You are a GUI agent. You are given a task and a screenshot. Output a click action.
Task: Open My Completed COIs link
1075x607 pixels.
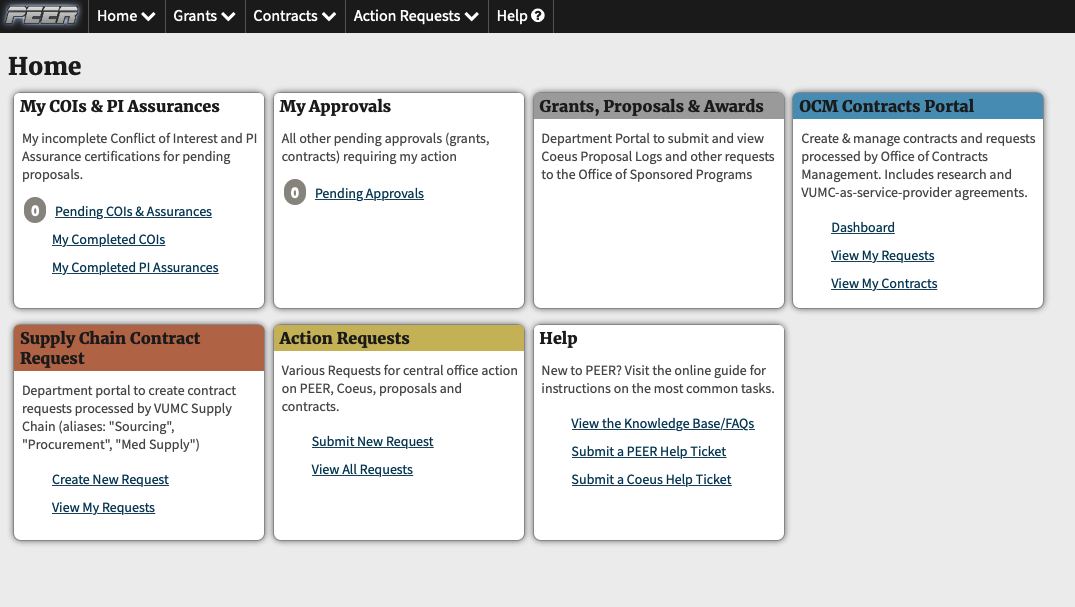[x=108, y=239]
